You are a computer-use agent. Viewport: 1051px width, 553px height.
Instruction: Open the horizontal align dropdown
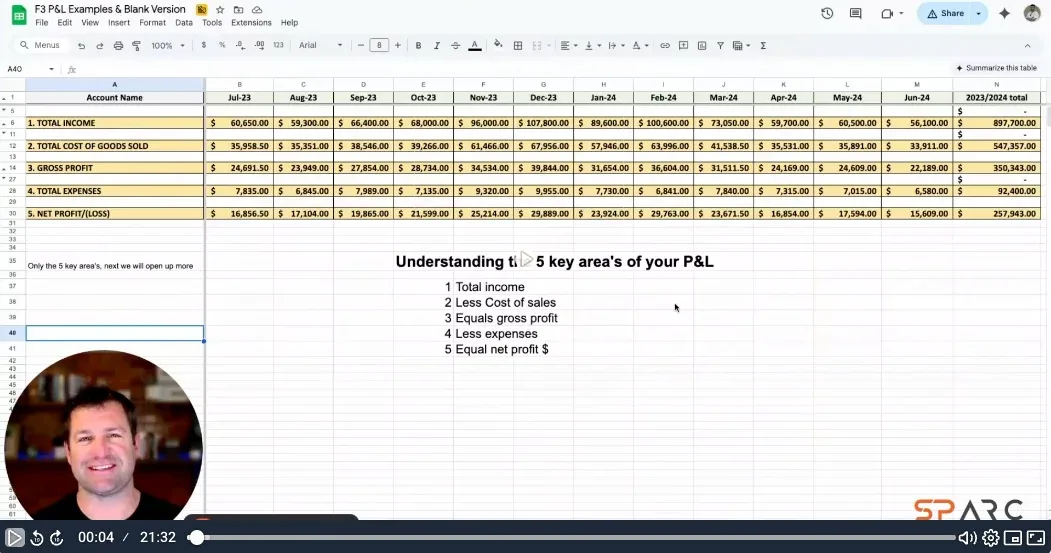pyautogui.click(x=568, y=46)
